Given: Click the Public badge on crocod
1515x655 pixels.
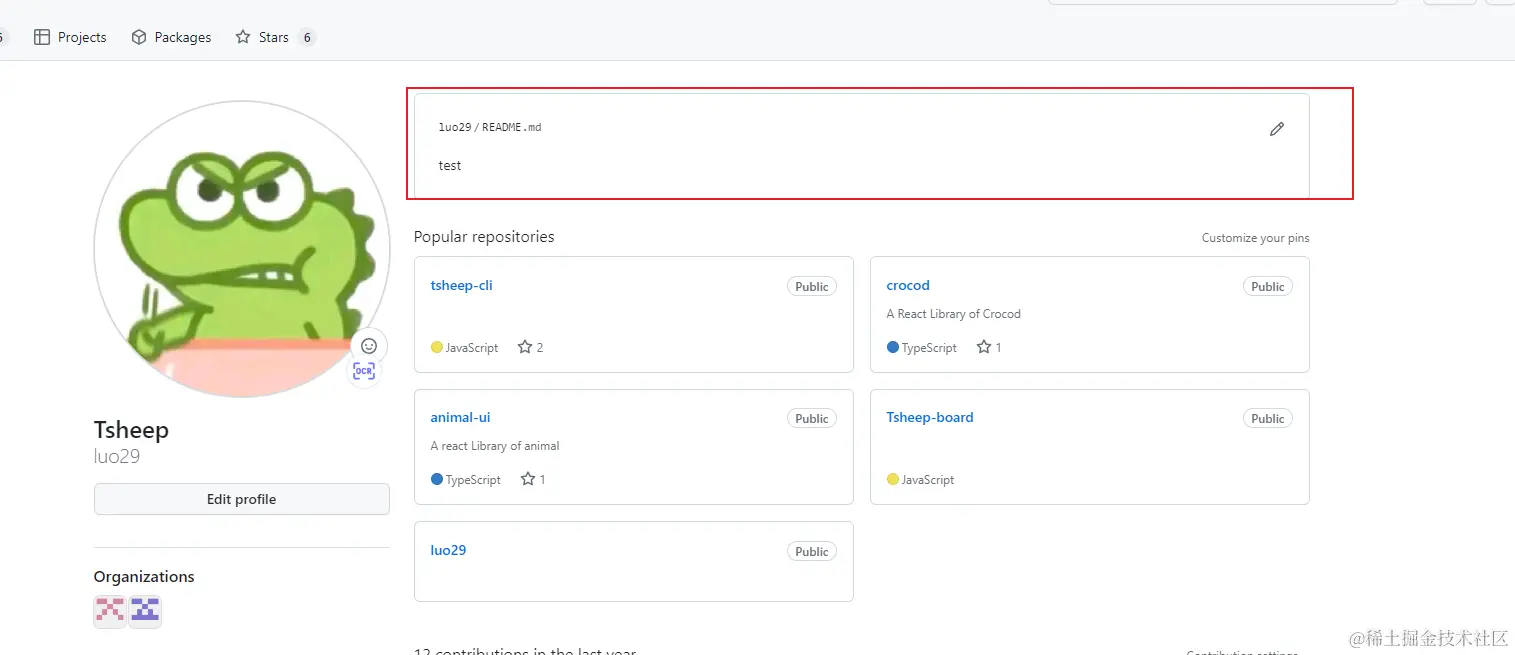Looking at the screenshot, I should 1268,286.
